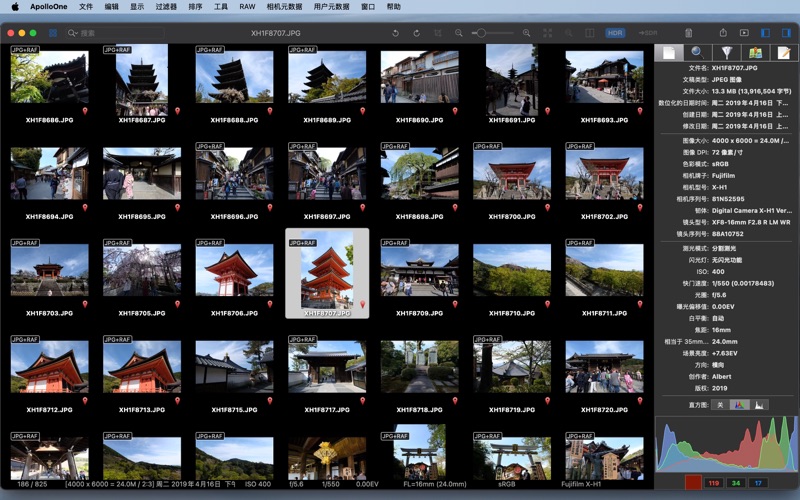The height and width of the screenshot is (500, 800).
Task: Select thumbnail XH1F8707.JPG
Action: tap(327, 273)
